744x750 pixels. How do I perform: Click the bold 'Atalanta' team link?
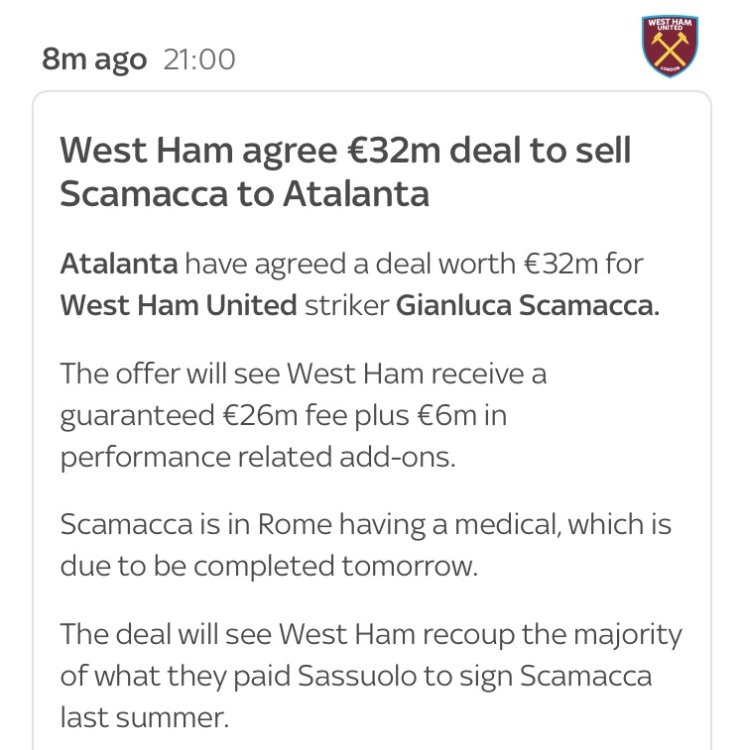click(x=119, y=267)
